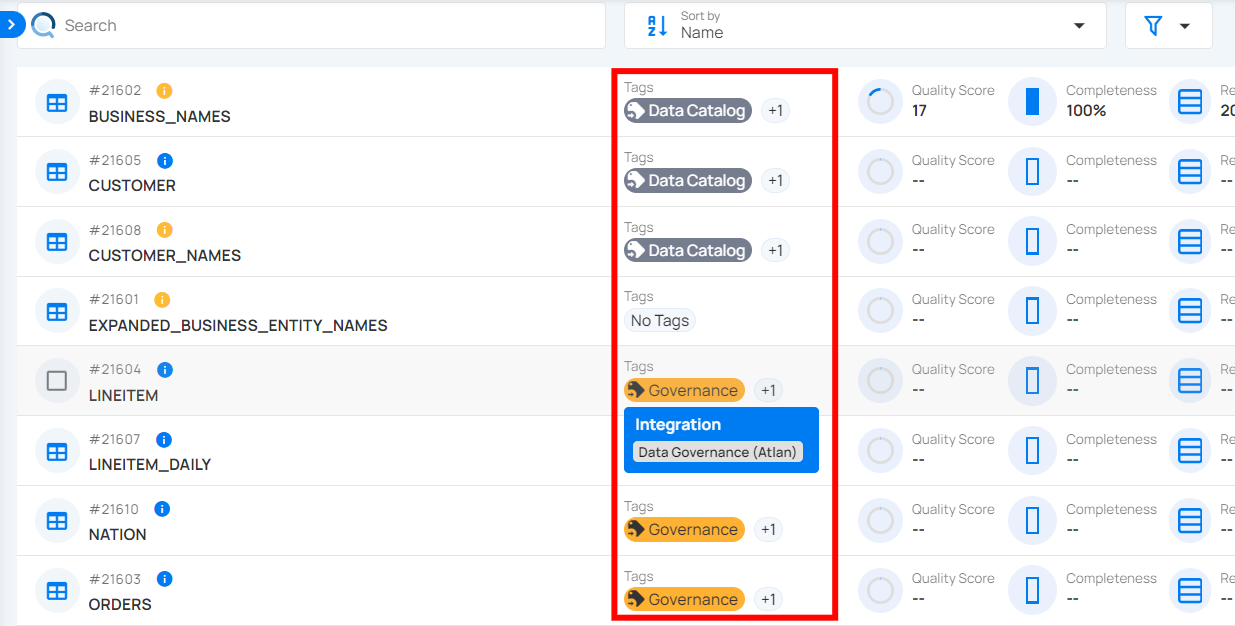Click the database icon at right of NATION row
Screen dimensions: 1235x626
[1189, 520]
